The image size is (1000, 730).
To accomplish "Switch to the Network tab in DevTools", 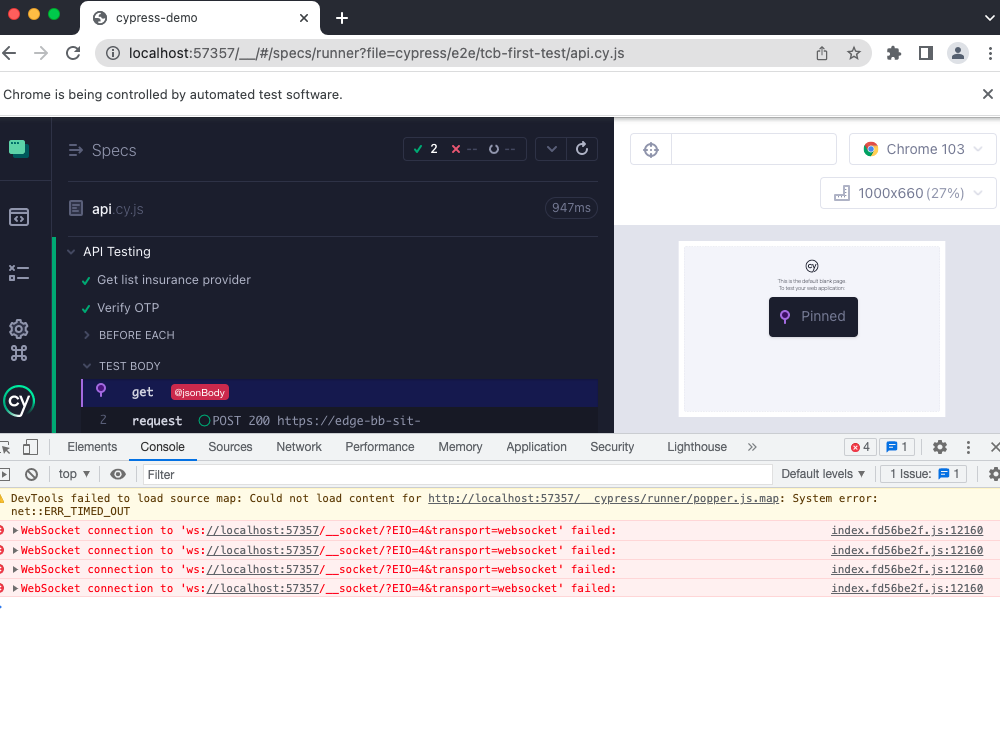I will tap(298, 447).
